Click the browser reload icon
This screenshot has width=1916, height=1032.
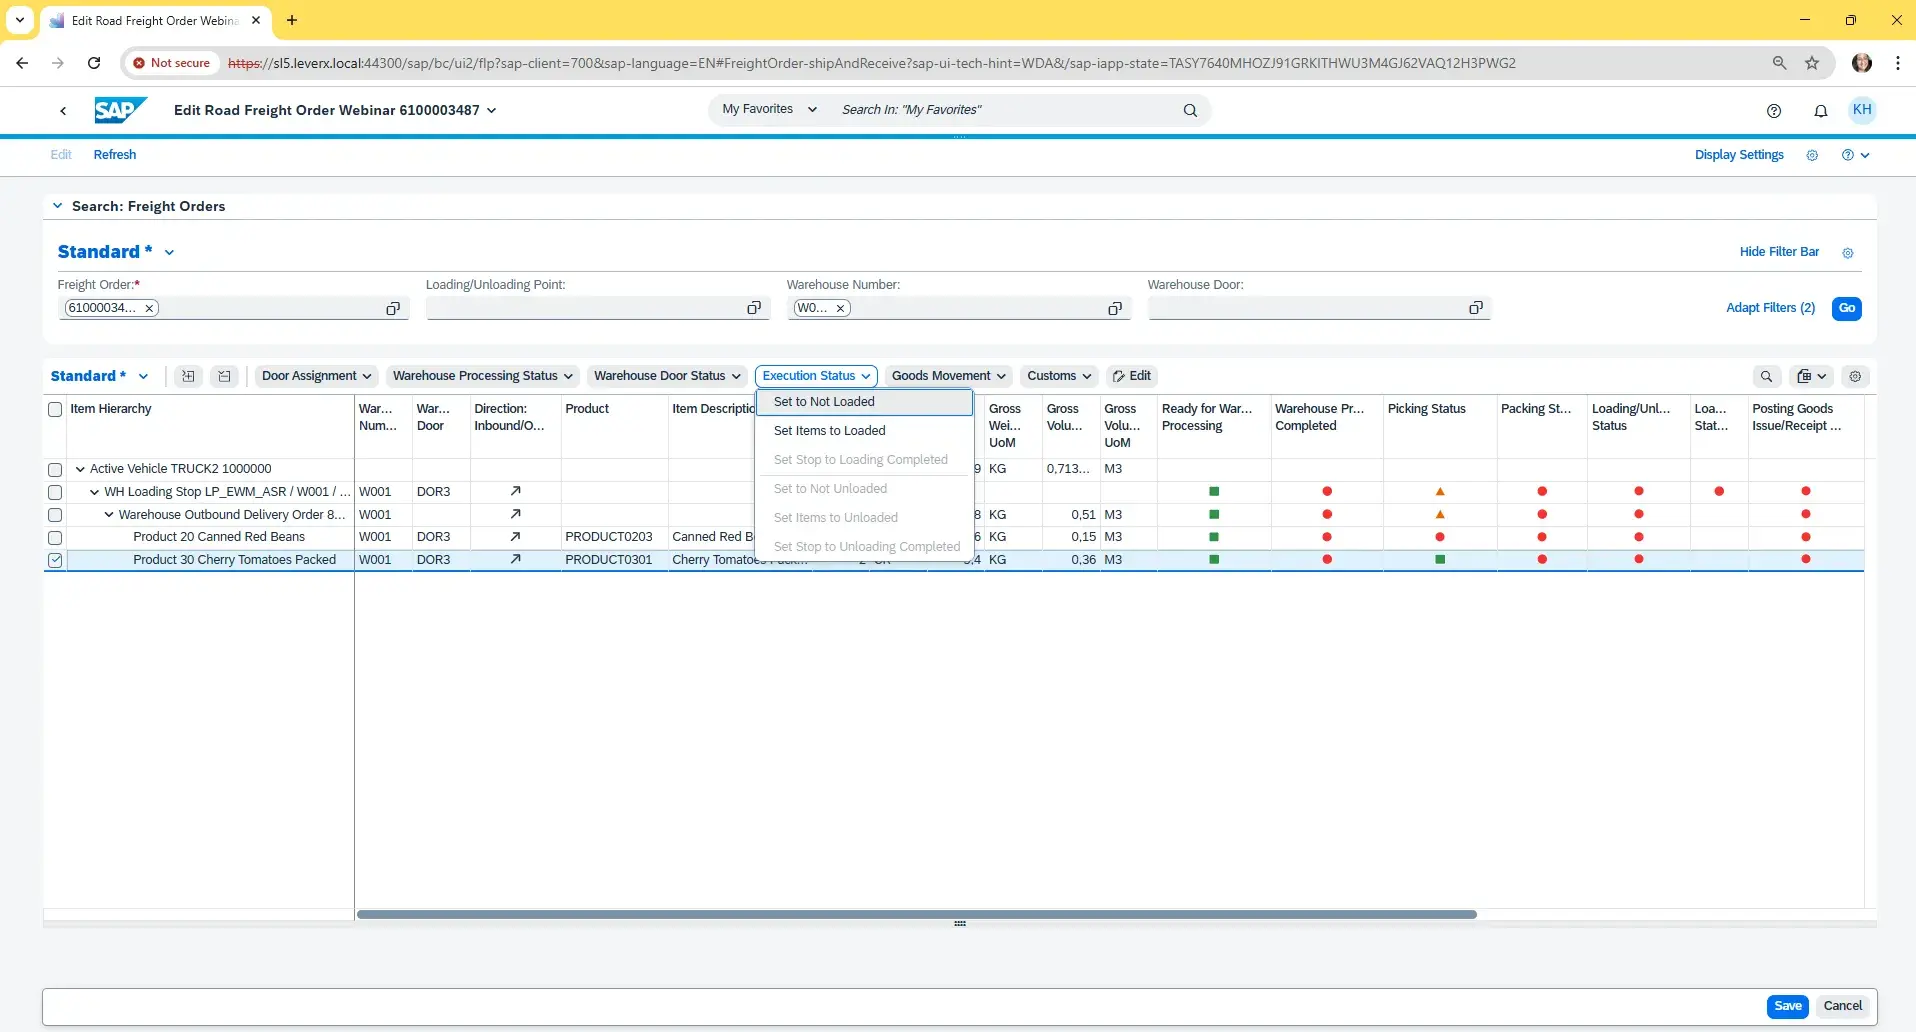point(94,63)
